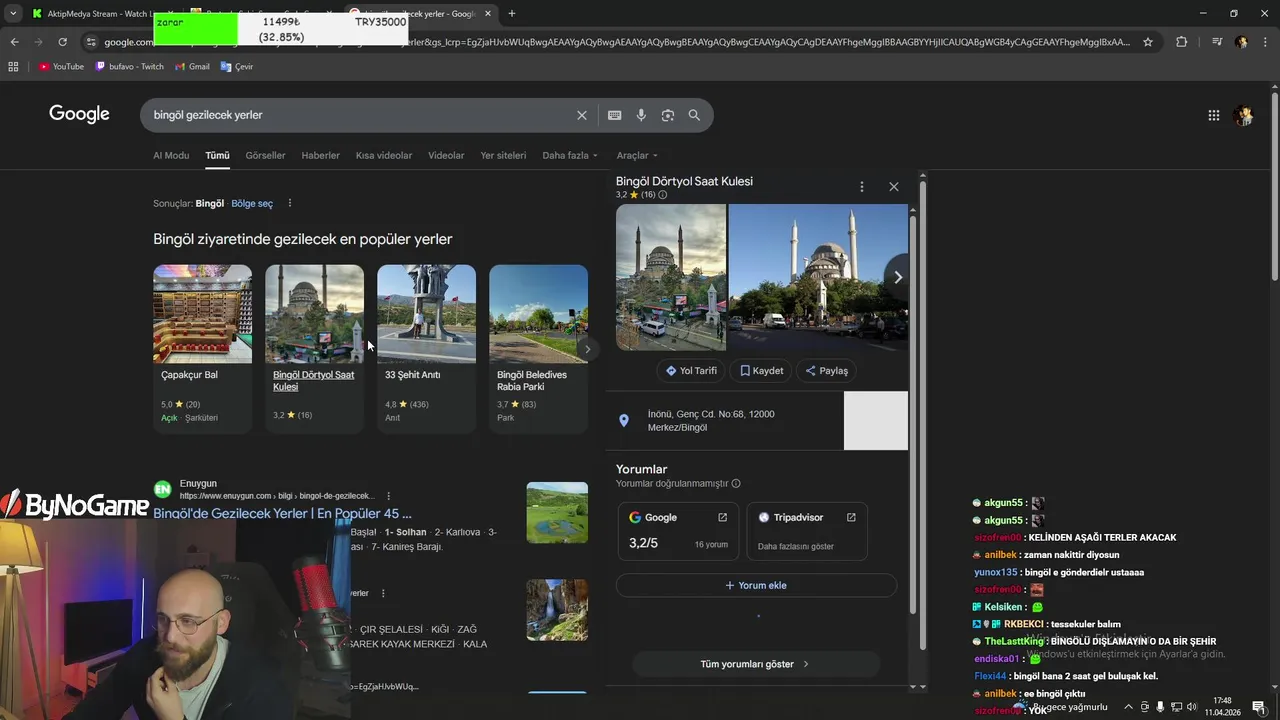Expand Tüm yorumları göster reviews

coord(755,664)
